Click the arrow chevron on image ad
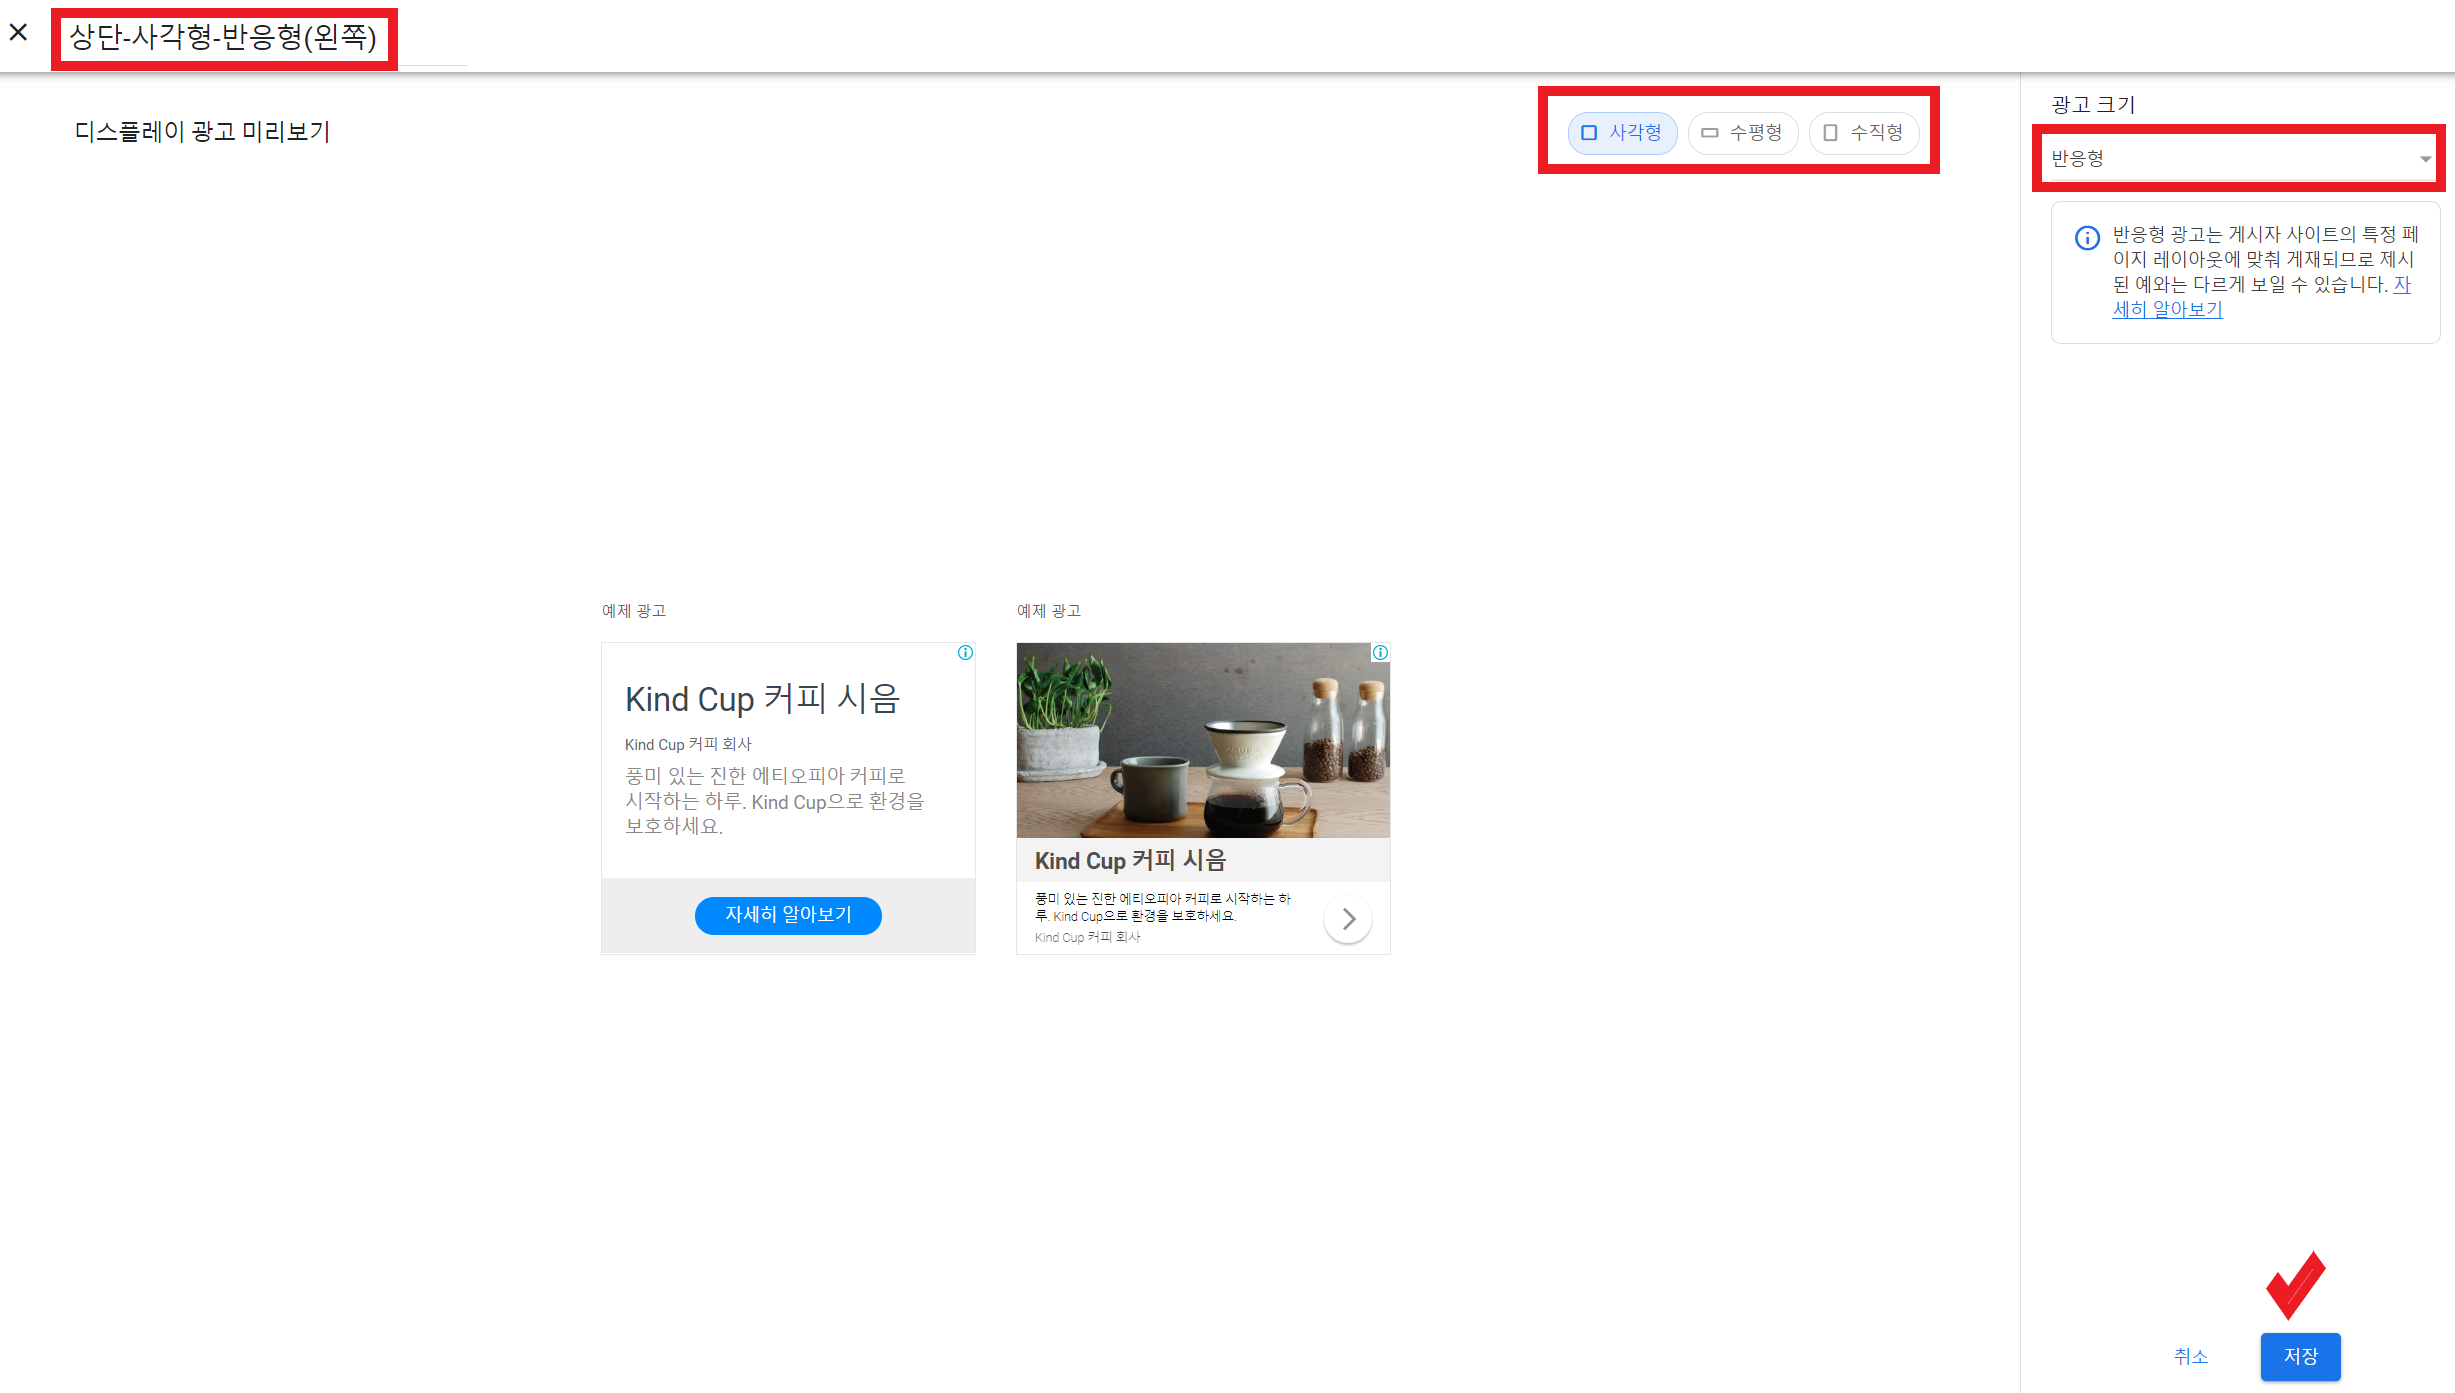 [x=1348, y=919]
